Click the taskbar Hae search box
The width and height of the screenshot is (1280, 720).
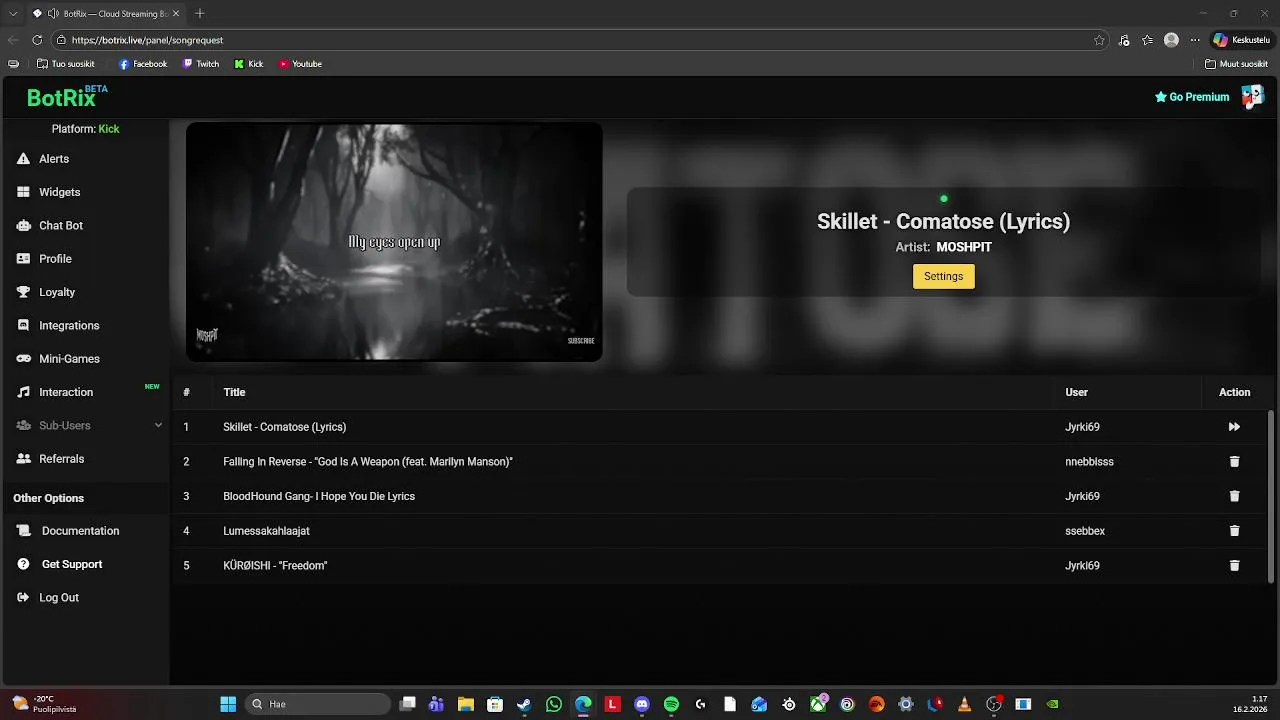pos(318,704)
